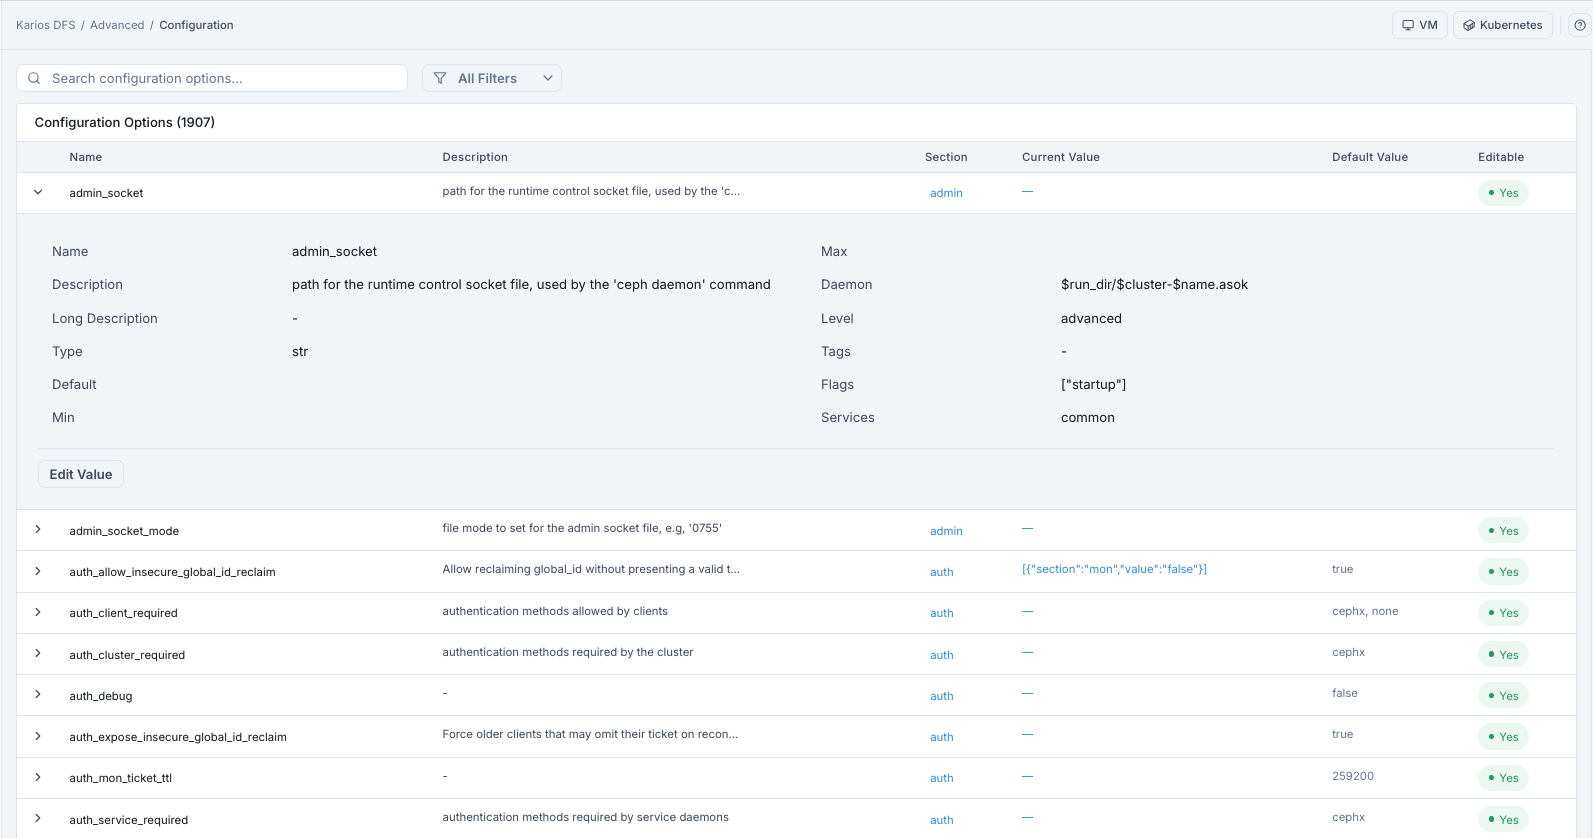Screen dimensions: 1593x838
Task: Expand the auth_debug row
Action: click(x=38, y=695)
